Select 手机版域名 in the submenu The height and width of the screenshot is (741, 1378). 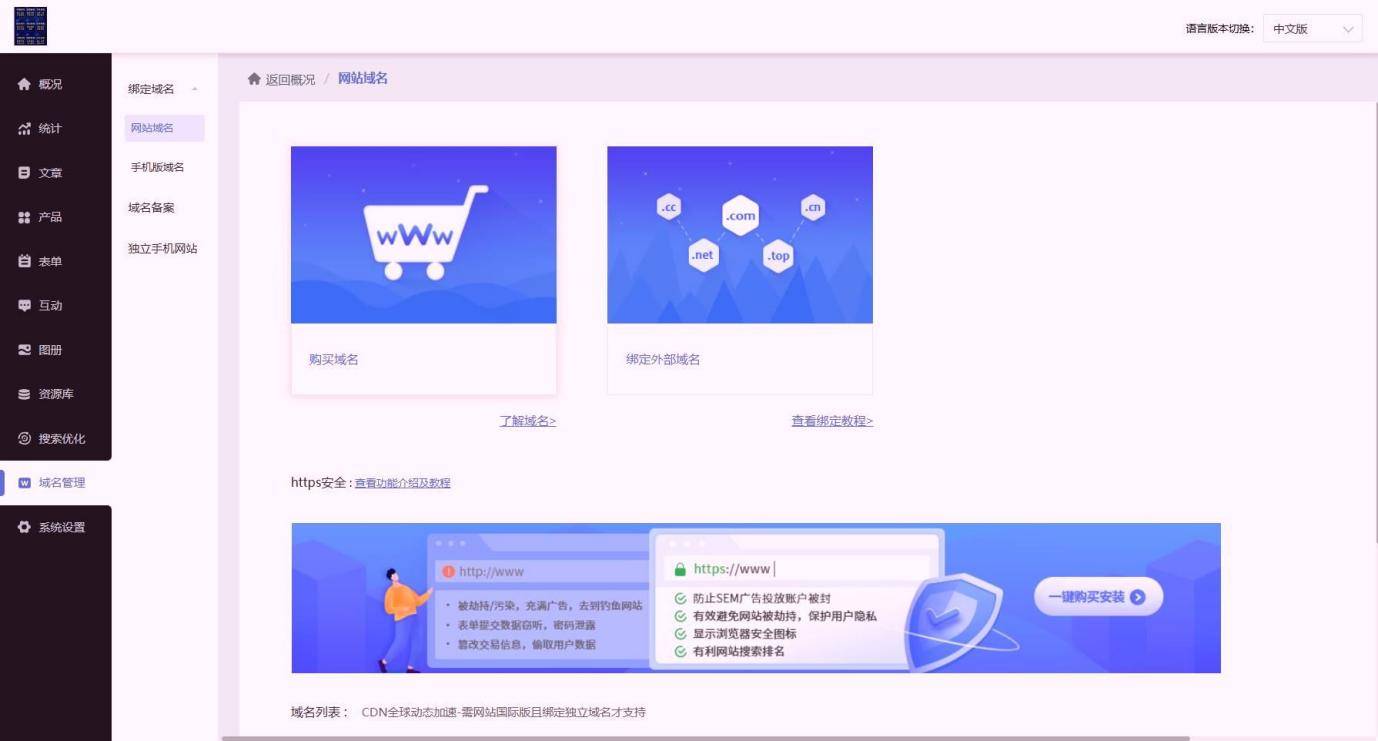(x=158, y=167)
